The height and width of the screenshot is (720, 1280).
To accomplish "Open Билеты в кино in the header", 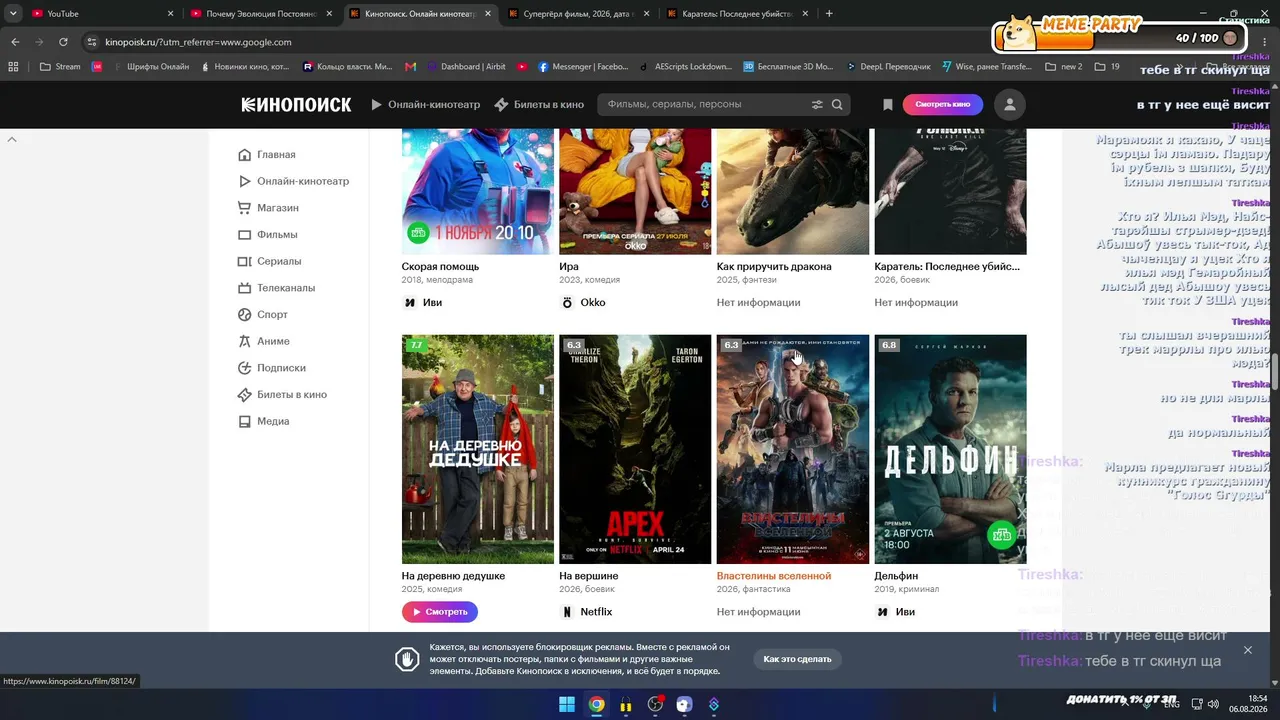I will [539, 104].
